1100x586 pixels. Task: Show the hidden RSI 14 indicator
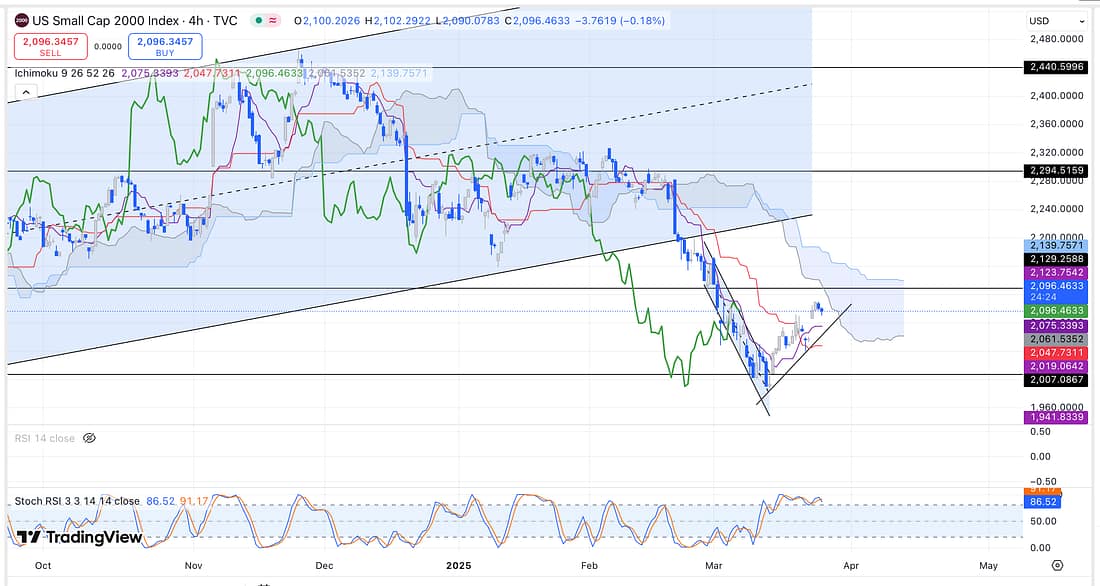pos(89,438)
